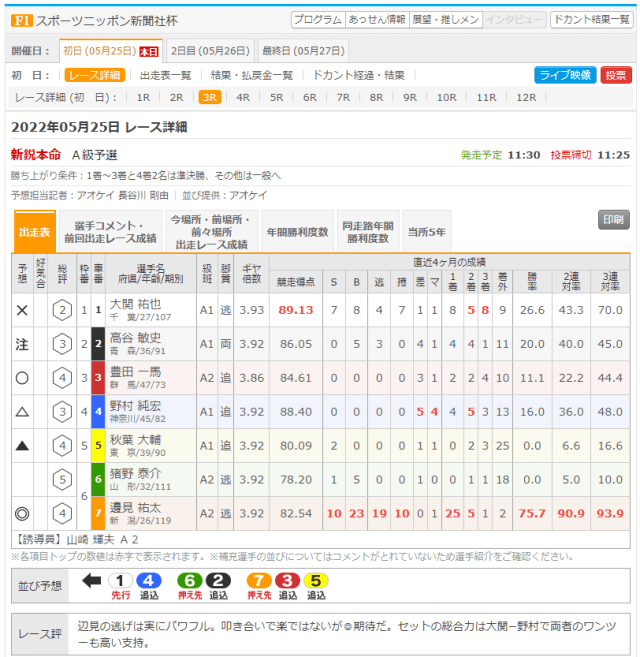
Task: Click rider name 高谷 敏史
Action: click(x=135, y=338)
